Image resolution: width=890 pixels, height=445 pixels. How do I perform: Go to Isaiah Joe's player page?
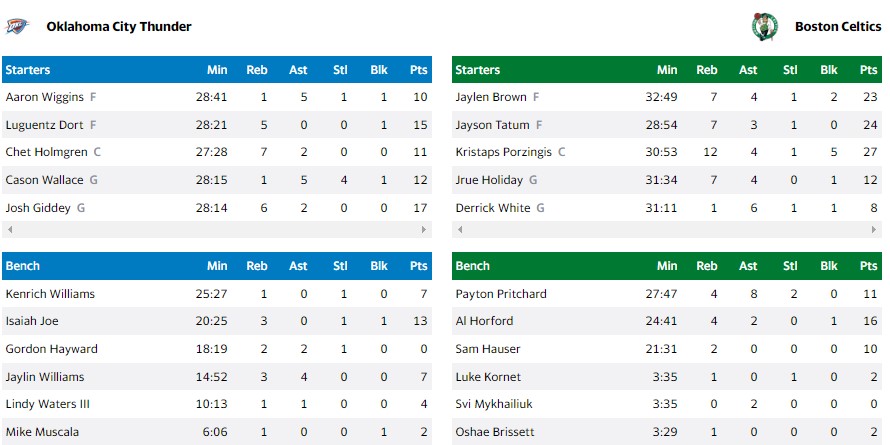click(29, 321)
